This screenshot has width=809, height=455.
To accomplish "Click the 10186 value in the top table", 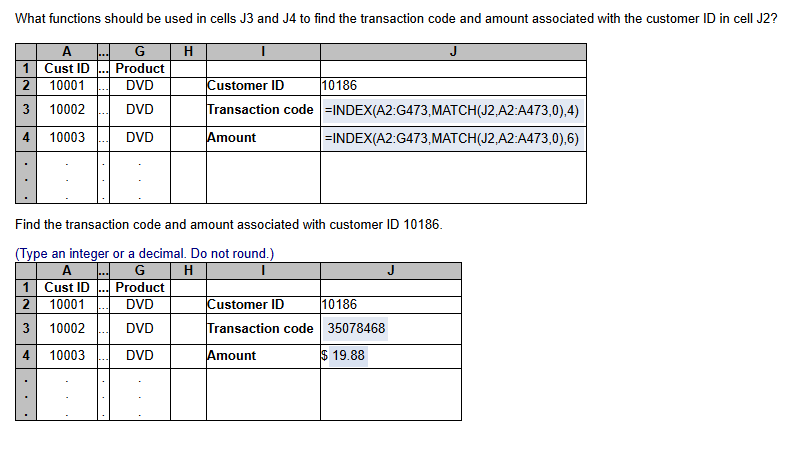I will tap(341, 86).
